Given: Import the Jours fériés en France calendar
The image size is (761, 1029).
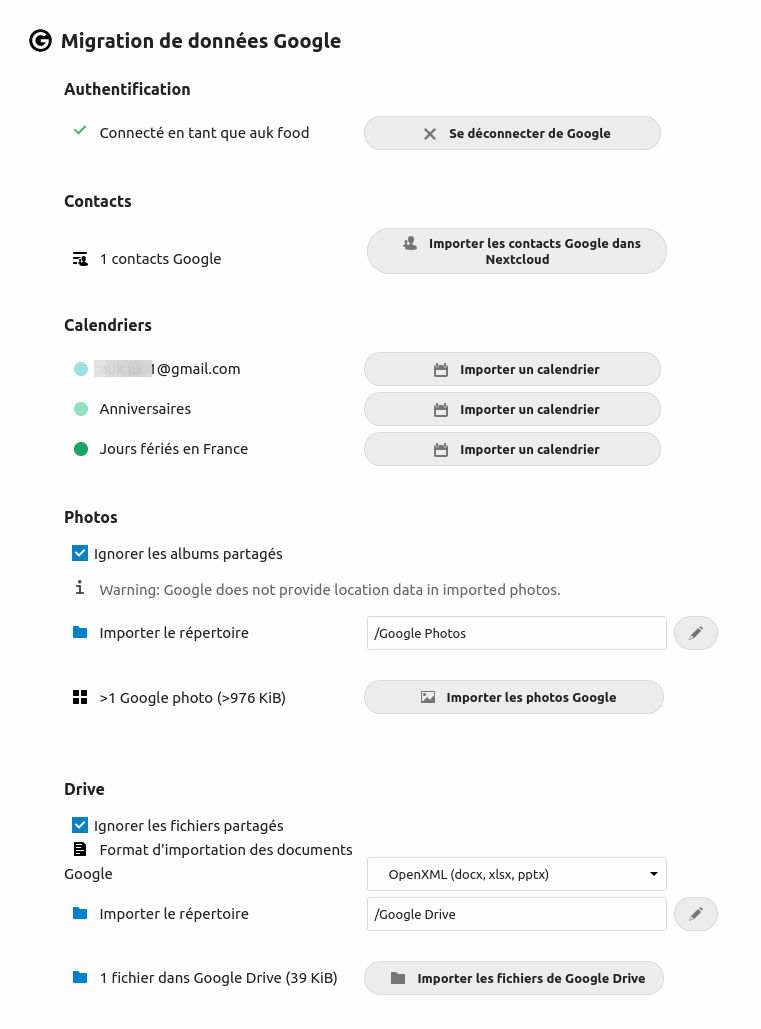Looking at the screenshot, I should click(x=512, y=450).
